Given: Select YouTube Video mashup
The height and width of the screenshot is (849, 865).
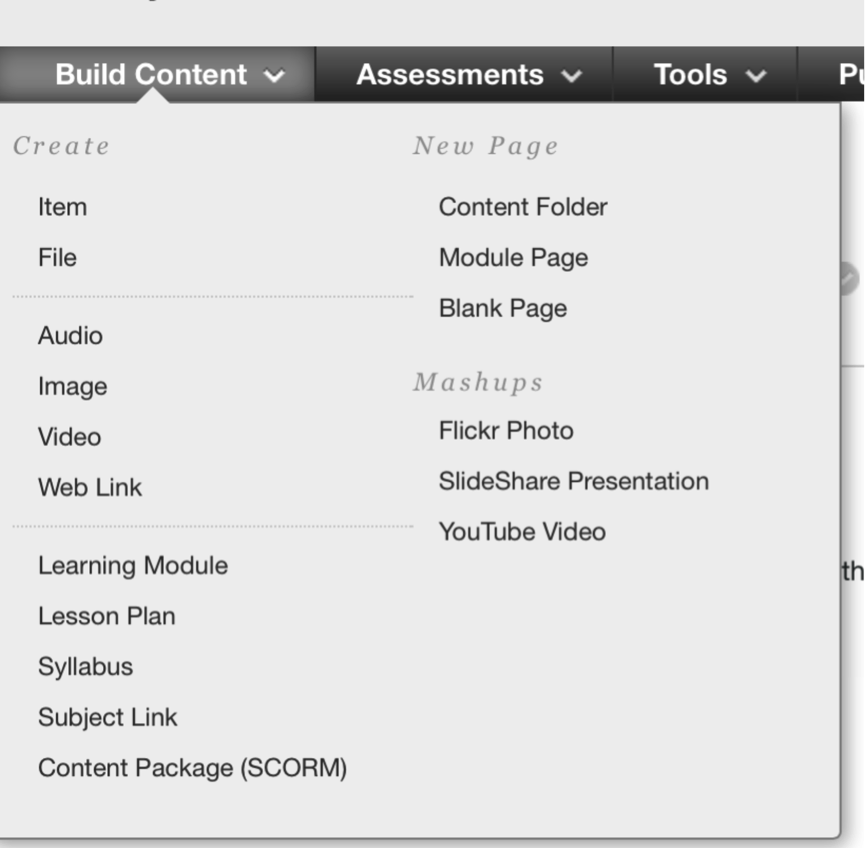Looking at the screenshot, I should click(x=522, y=532).
